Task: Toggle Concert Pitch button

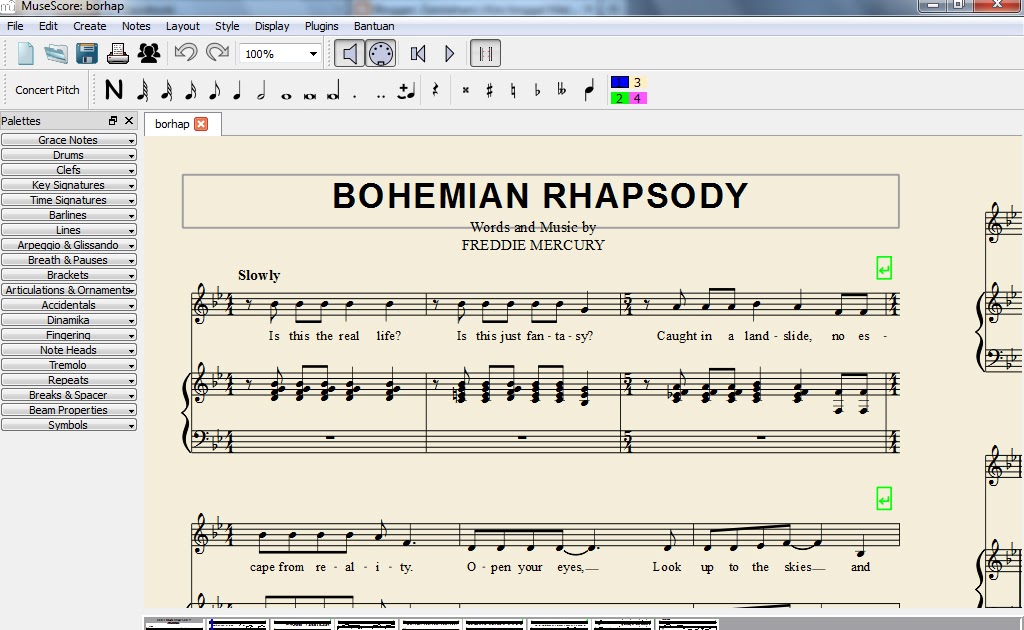Action: click(48, 90)
